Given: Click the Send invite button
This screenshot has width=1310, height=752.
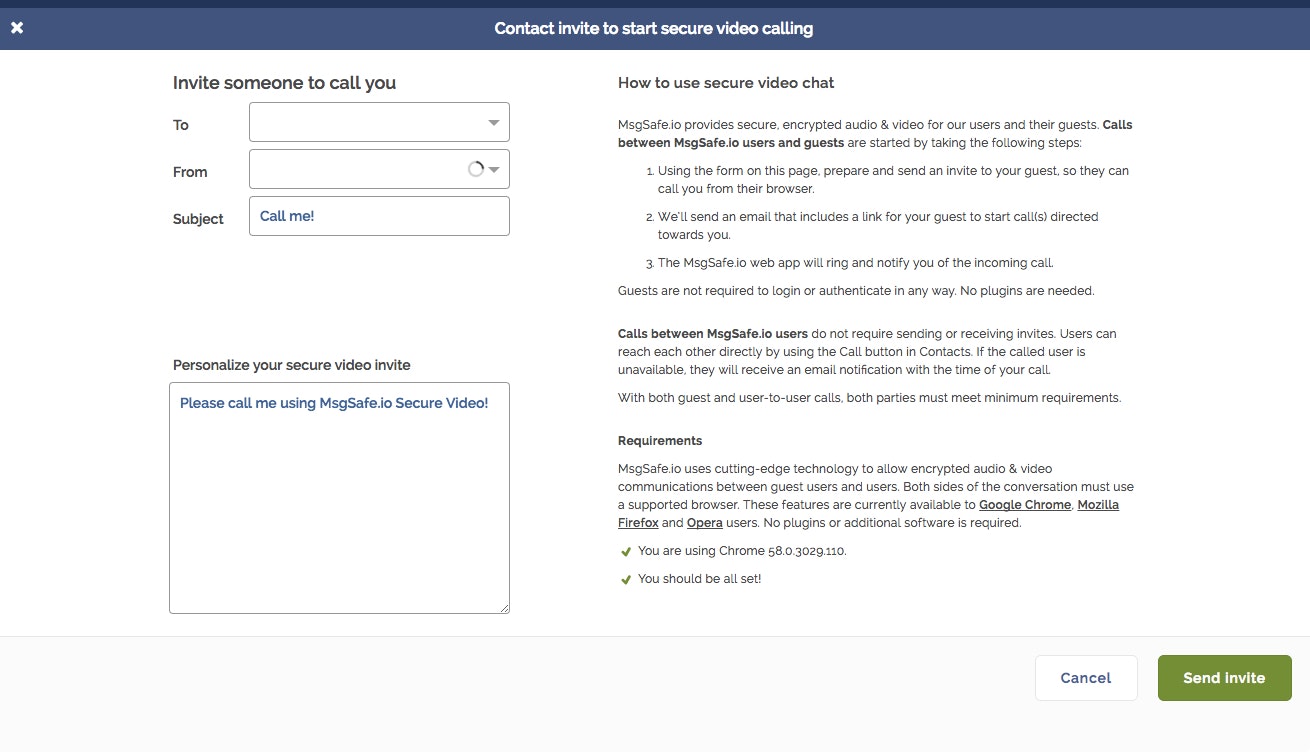Looking at the screenshot, I should 1224,678.
